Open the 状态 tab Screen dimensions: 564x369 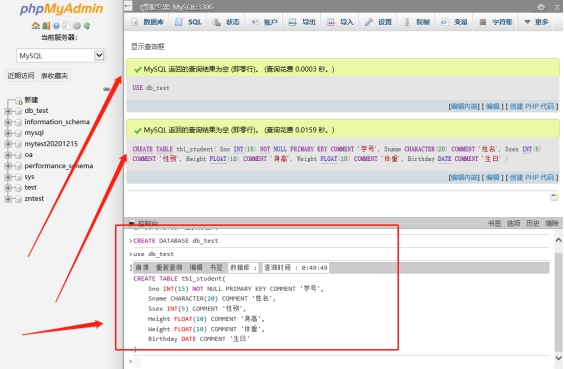click(226, 22)
